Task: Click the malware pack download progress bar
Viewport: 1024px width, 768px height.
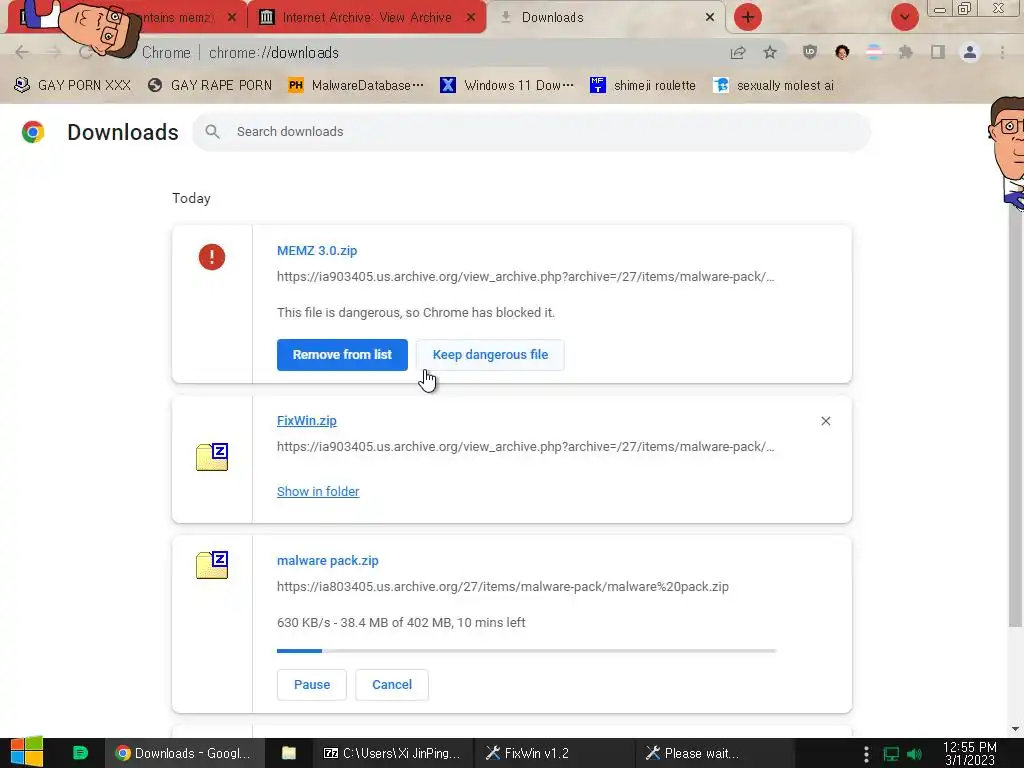Action: pos(526,651)
